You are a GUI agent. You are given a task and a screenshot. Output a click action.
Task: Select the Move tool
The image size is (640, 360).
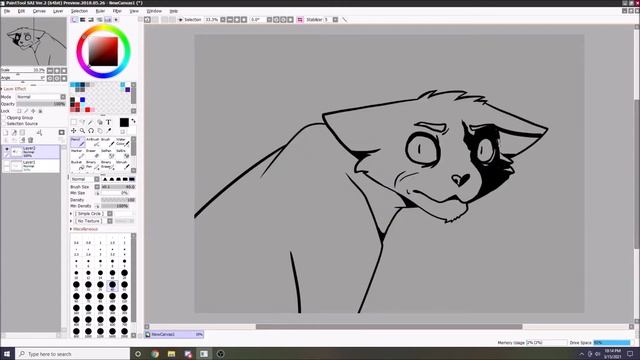(x=73, y=131)
